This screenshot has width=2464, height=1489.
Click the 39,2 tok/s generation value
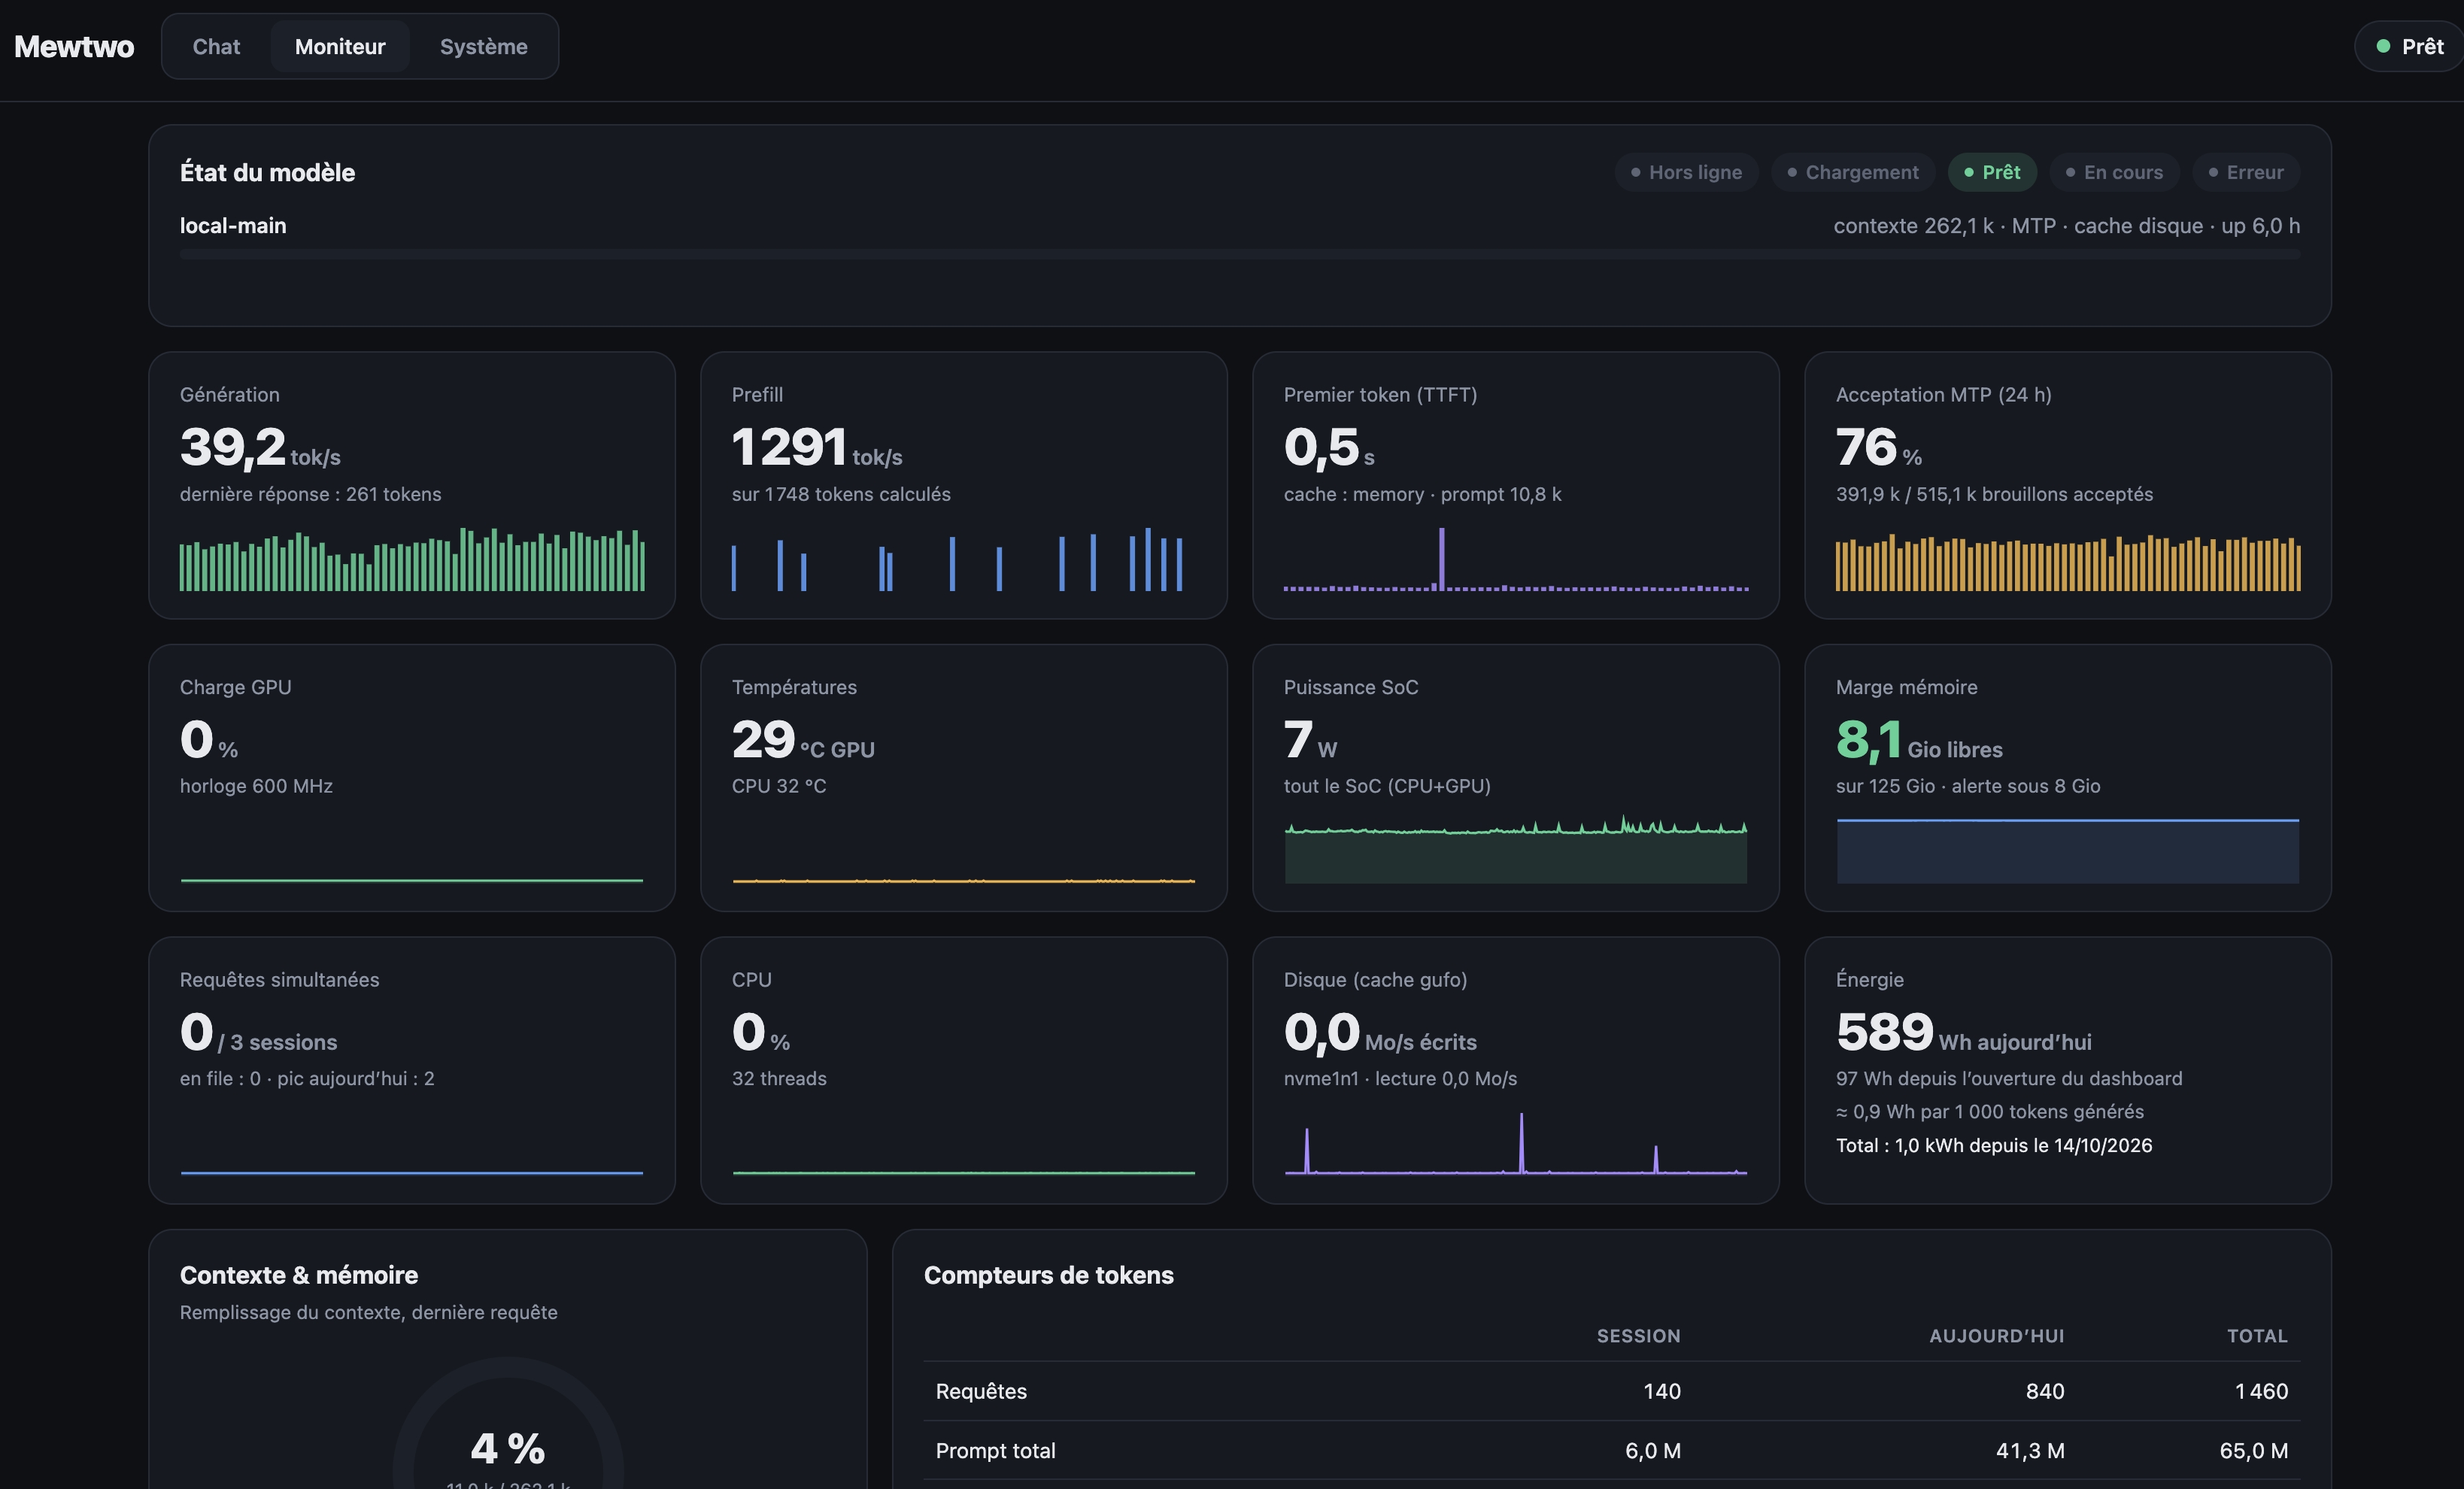tap(260, 448)
